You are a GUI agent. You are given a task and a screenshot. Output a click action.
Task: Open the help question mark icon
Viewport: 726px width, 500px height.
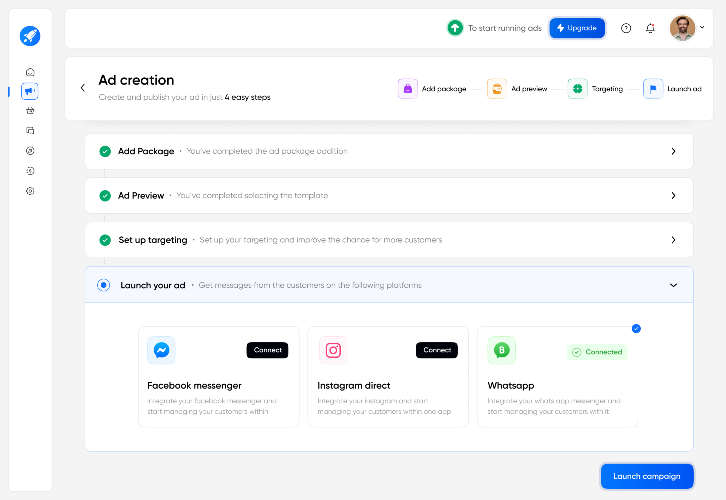click(626, 28)
